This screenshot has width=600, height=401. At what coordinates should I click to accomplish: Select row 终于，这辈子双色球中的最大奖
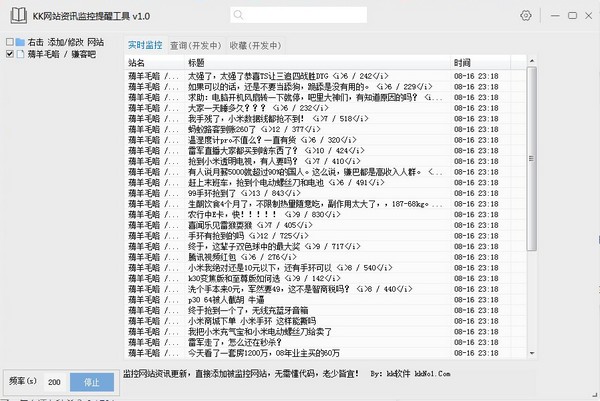coord(325,246)
